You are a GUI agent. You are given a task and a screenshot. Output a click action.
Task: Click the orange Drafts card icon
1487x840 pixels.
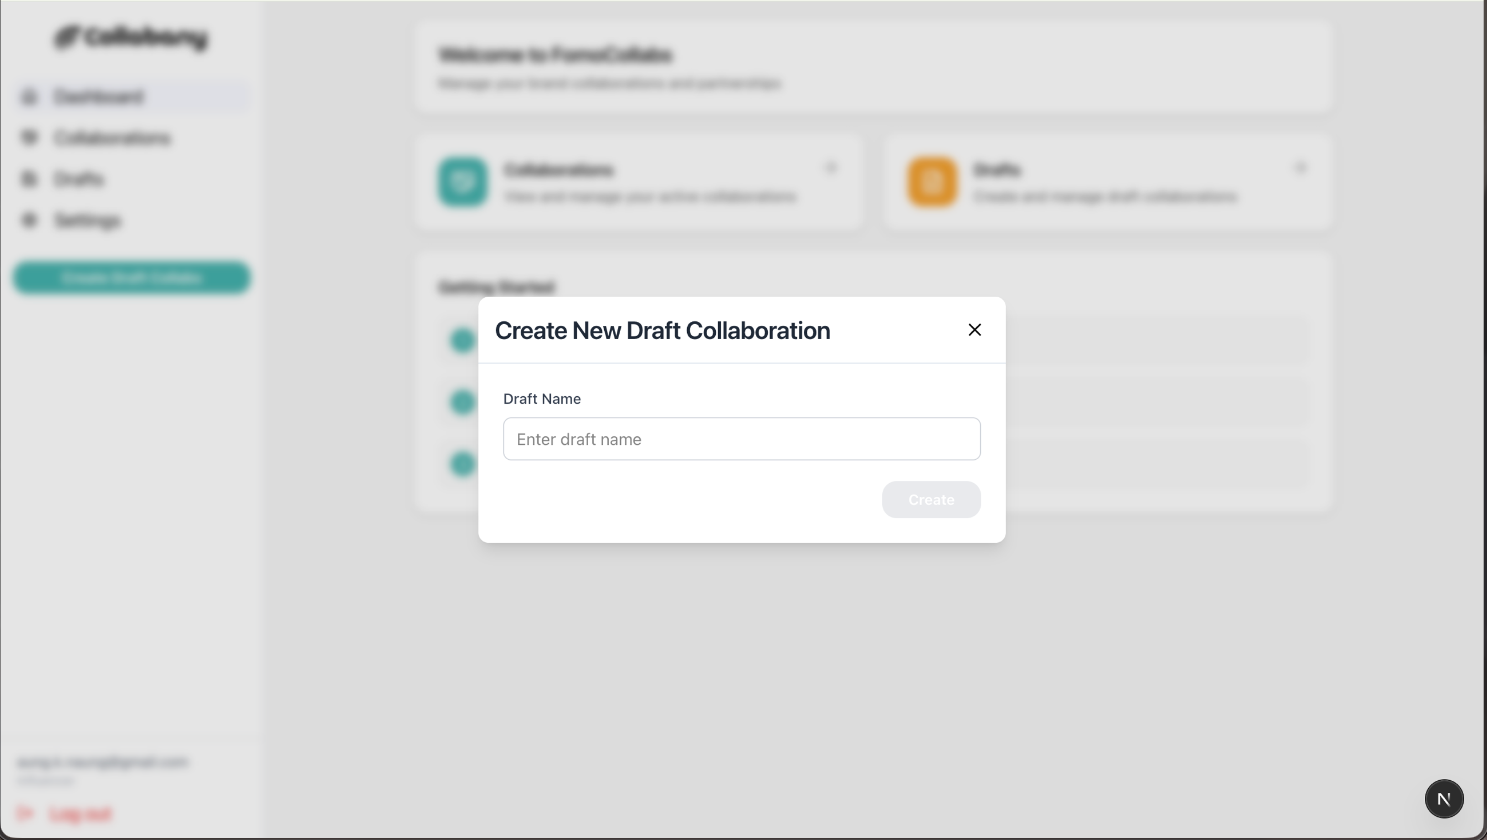(932, 182)
